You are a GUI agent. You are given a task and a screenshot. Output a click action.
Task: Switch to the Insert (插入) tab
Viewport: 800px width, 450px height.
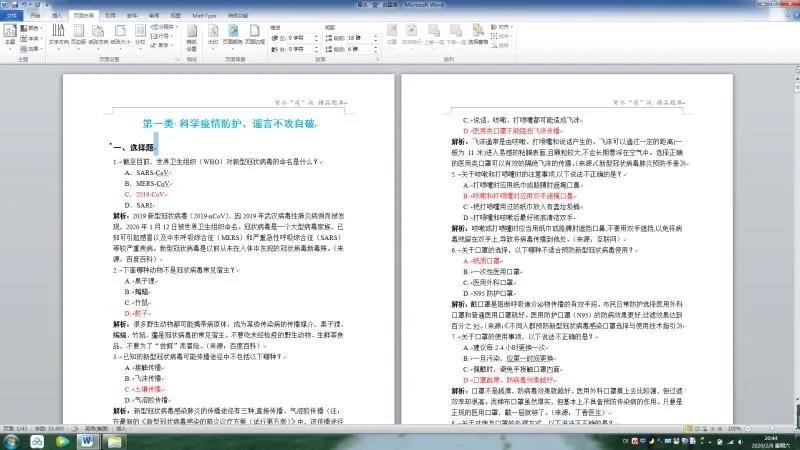tap(56, 17)
